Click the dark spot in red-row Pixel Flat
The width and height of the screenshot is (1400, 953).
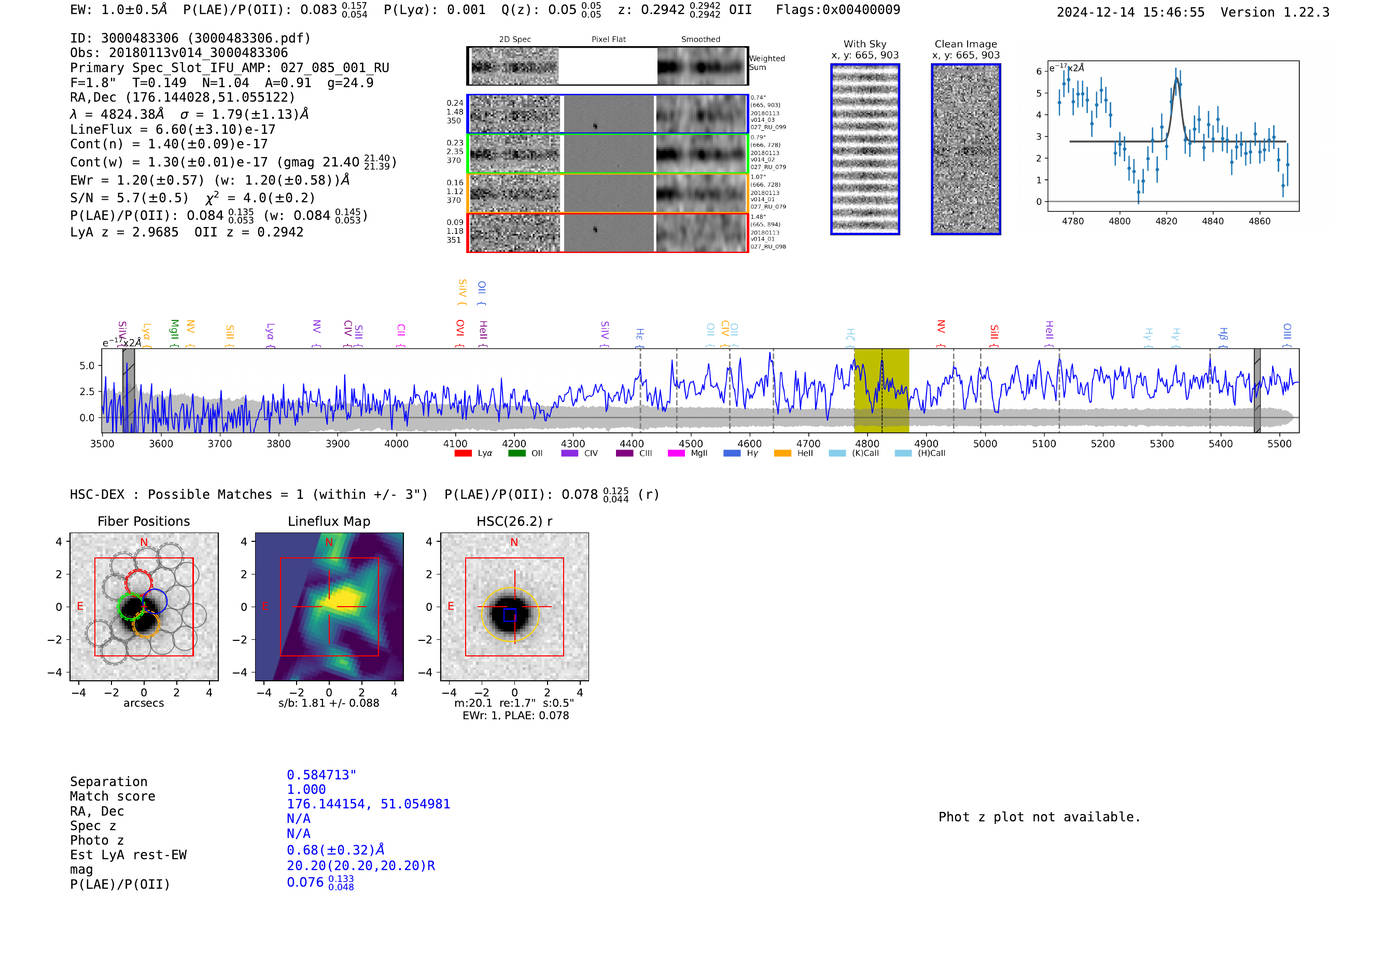594,229
